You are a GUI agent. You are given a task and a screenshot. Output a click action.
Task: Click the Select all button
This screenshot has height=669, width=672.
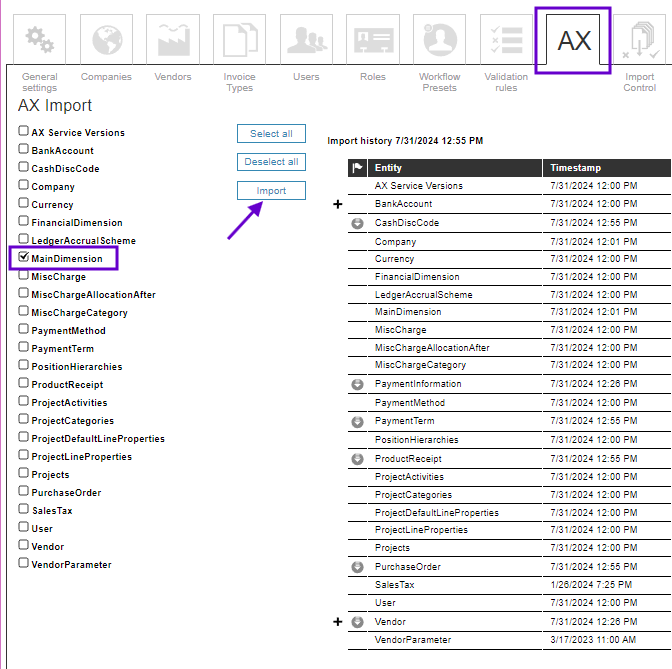pos(271,134)
